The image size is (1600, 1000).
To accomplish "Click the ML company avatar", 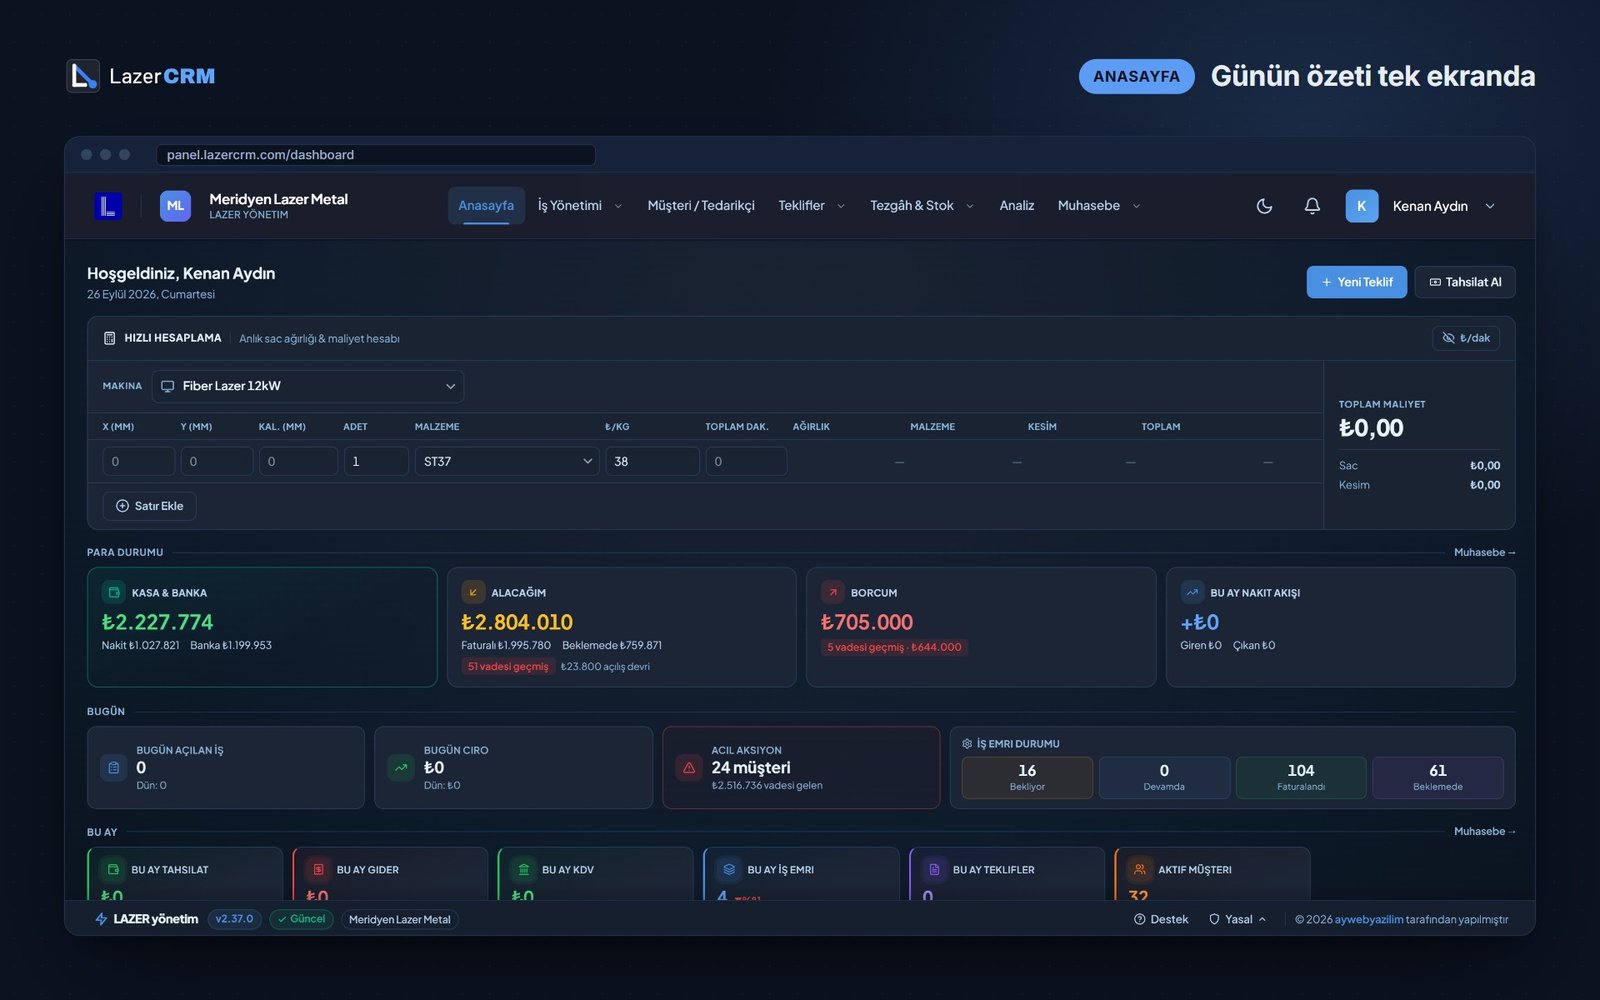I will coord(175,206).
